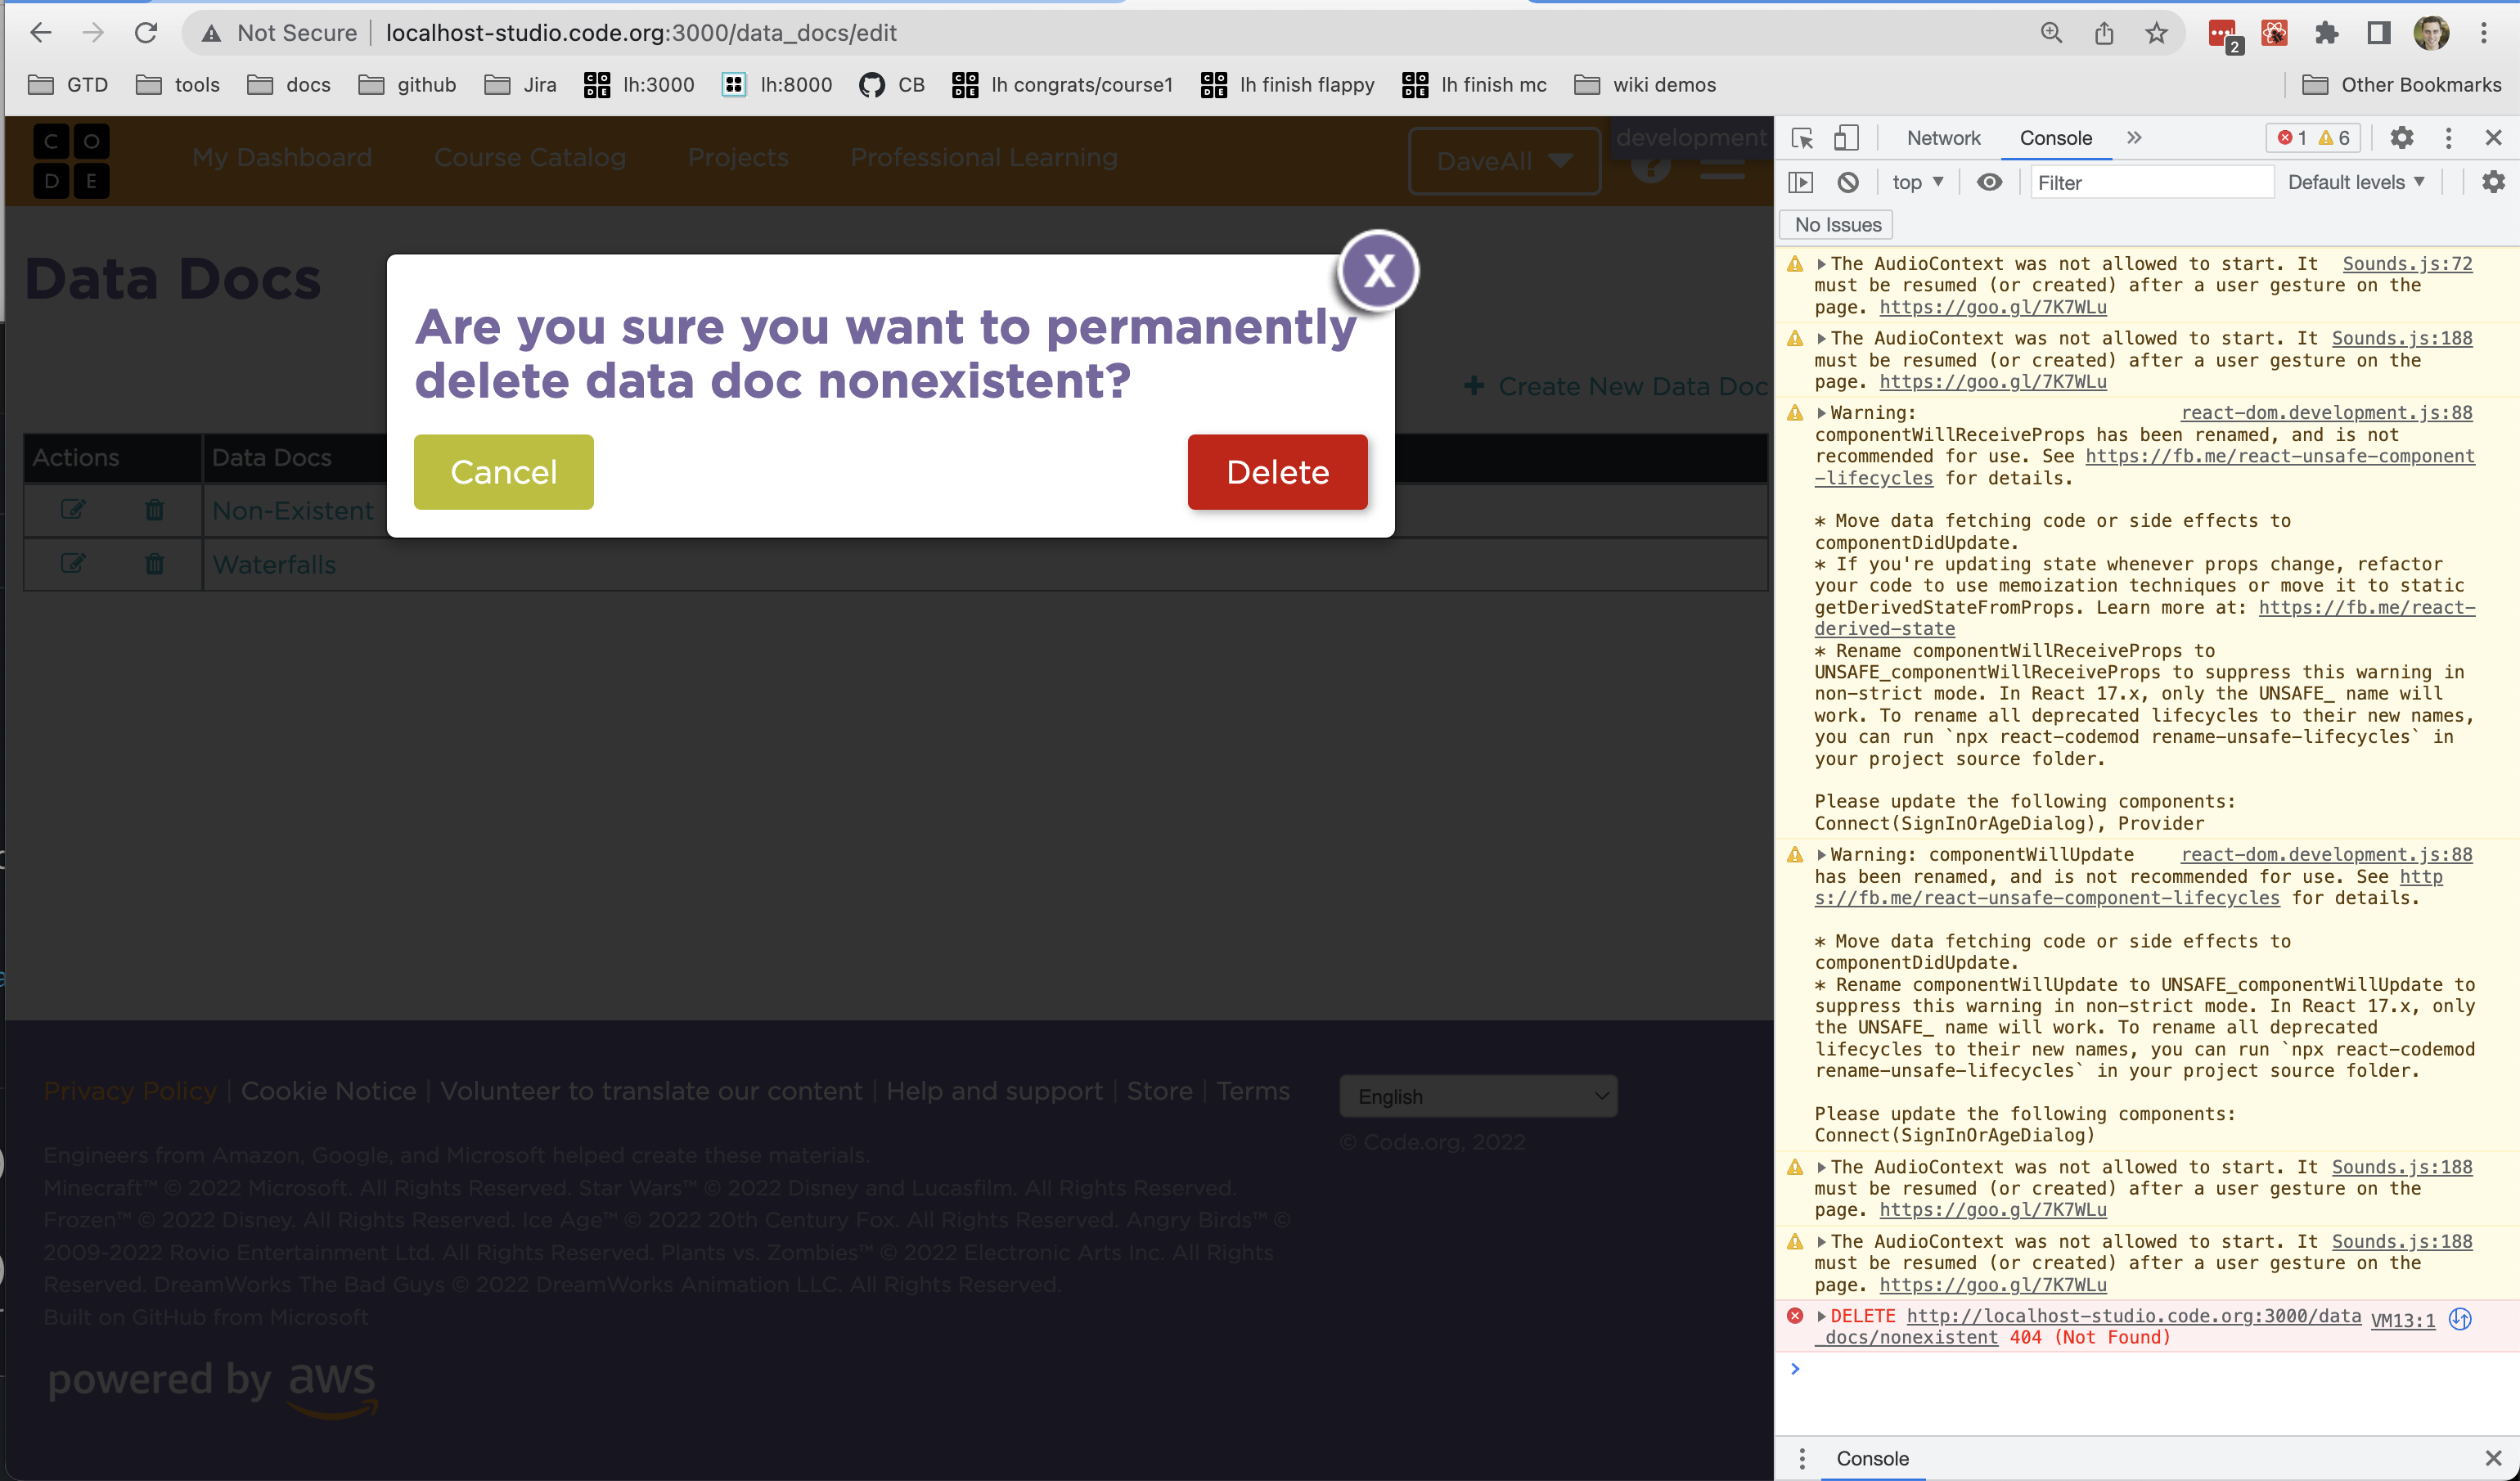Open the English language selector
Screen dimensions: 2520x1481
click(x=1478, y=1096)
